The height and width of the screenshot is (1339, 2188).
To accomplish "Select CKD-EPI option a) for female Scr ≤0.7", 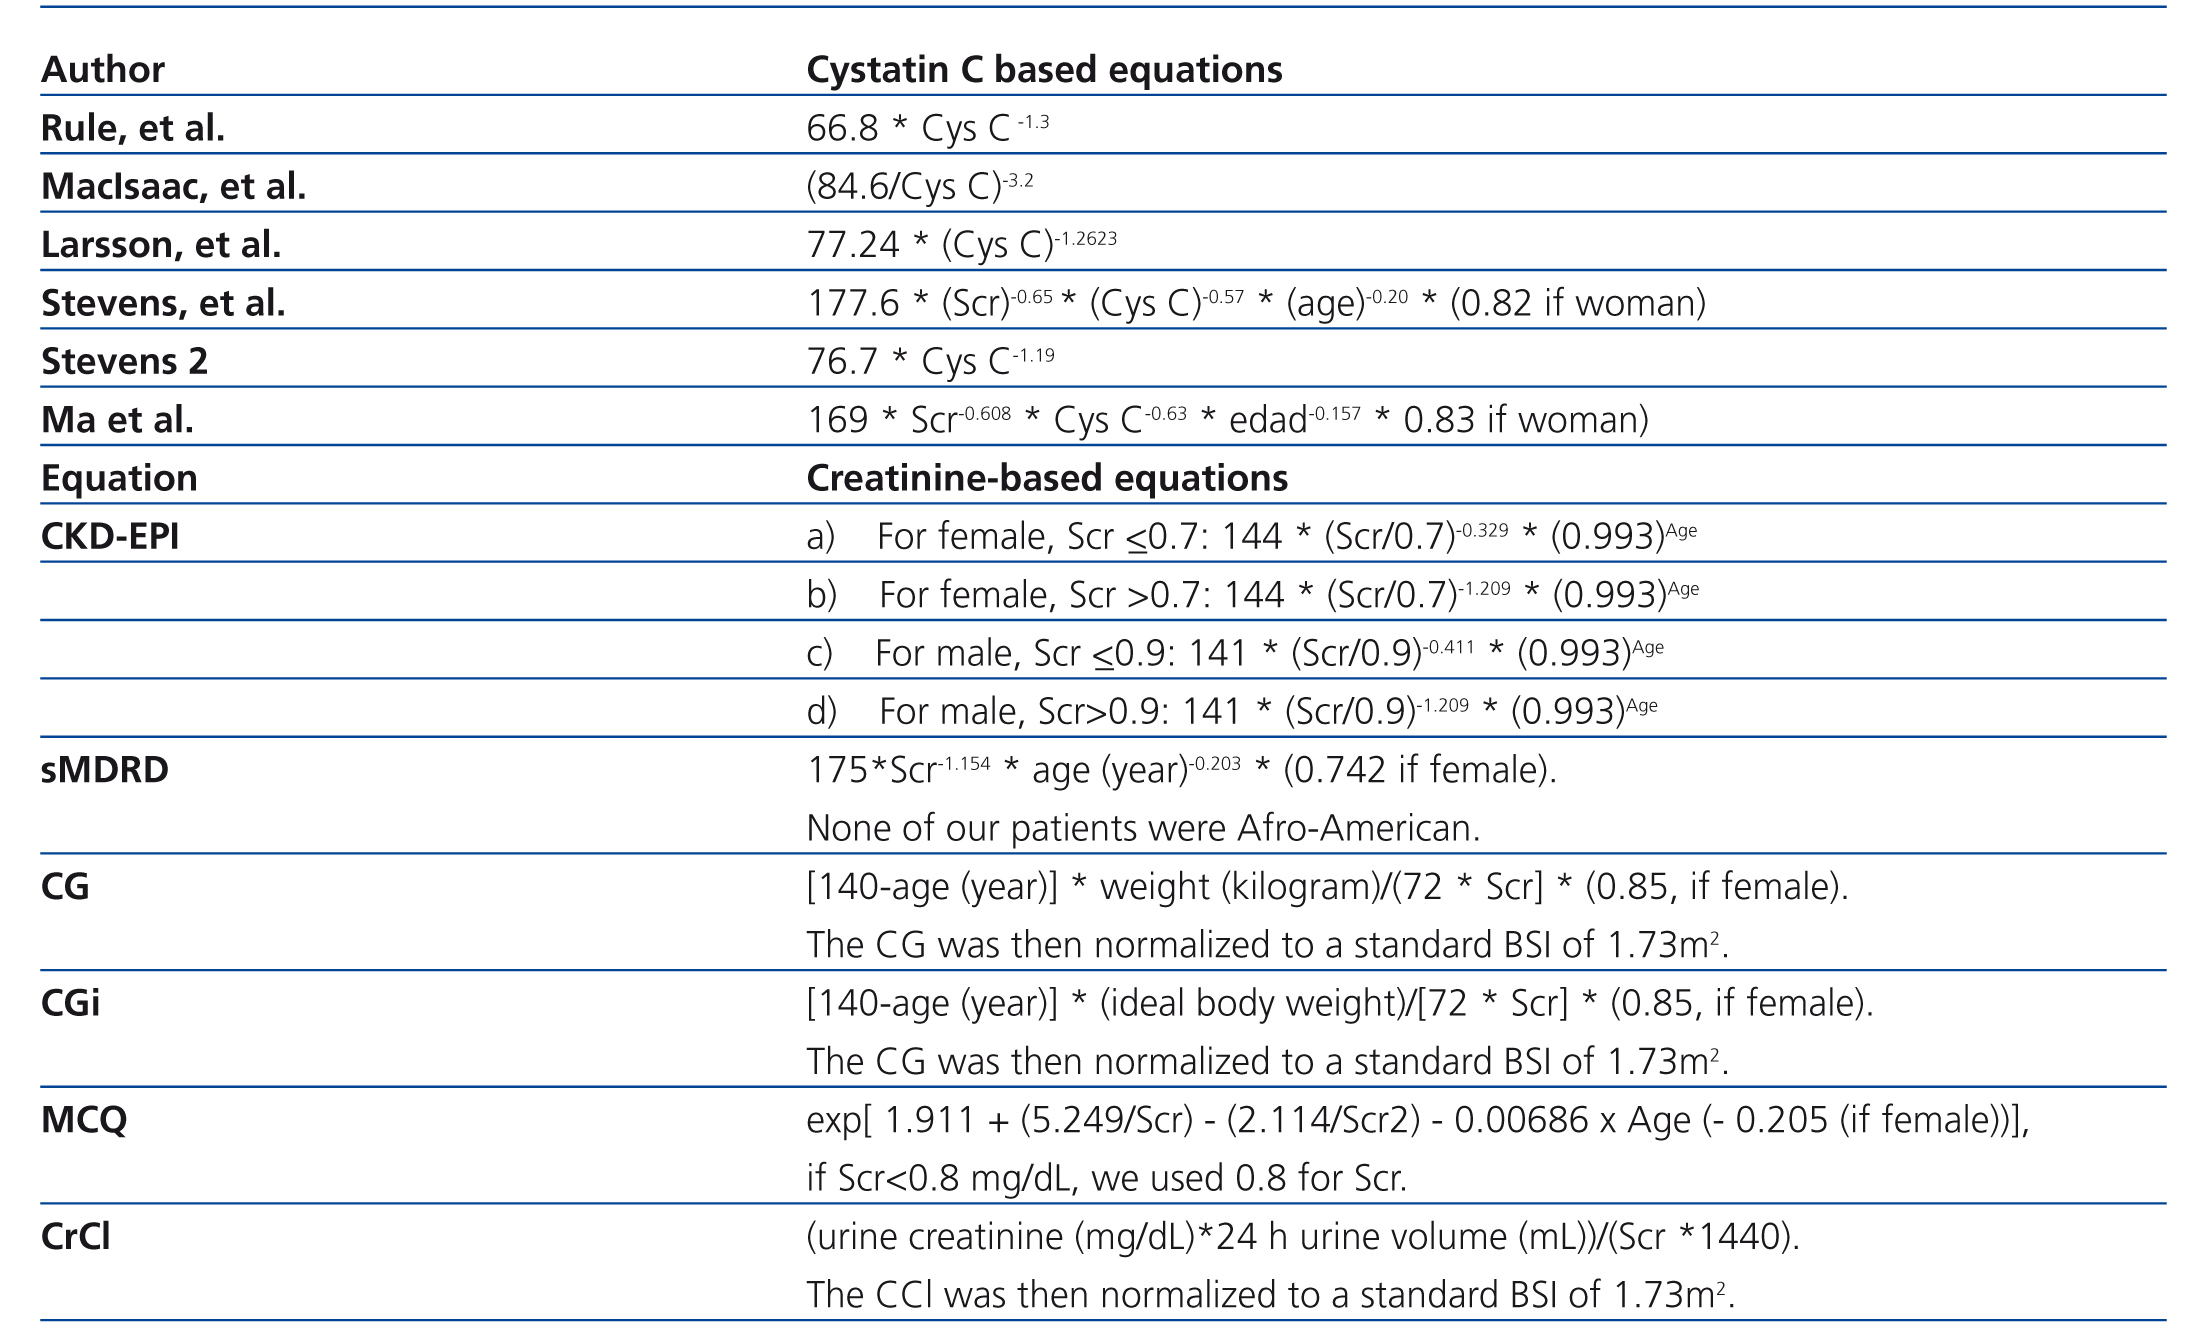I will (1251, 537).
